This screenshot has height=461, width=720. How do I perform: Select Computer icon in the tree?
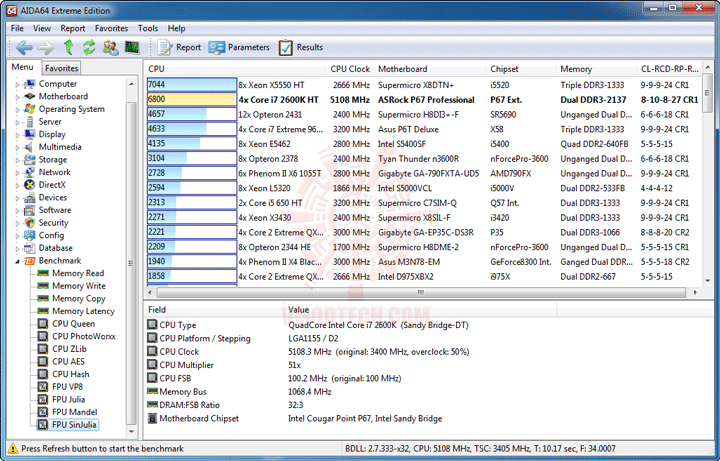(30, 84)
